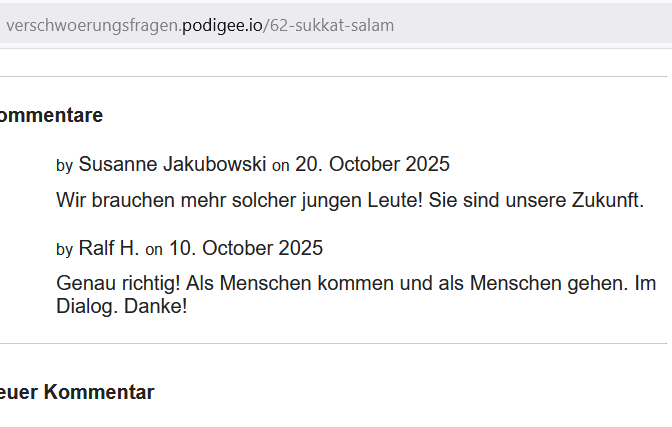Image resolution: width=672 pixels, height=427 pixels.
Task: Click the comment starting "Genau richtig!"
Action: point(355,284)
